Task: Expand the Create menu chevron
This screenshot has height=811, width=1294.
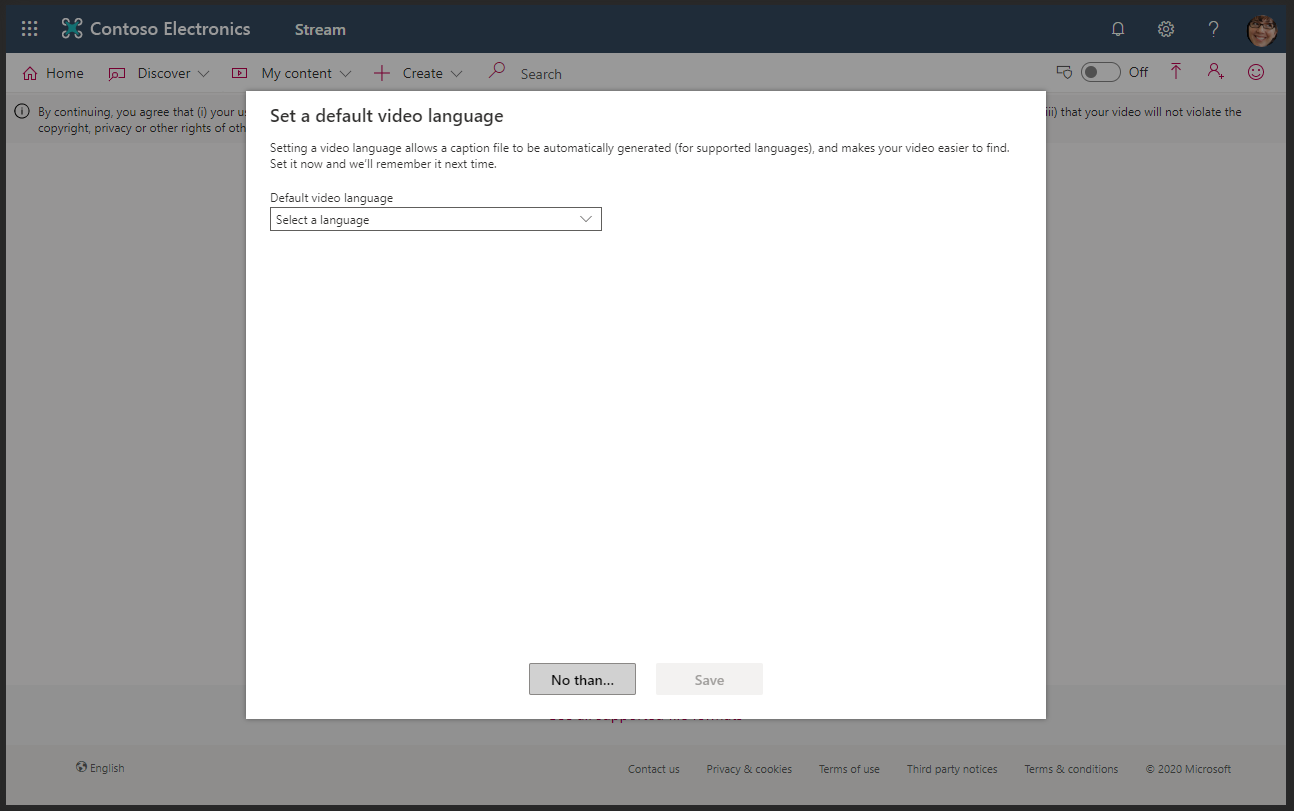Action: point(457,73)
